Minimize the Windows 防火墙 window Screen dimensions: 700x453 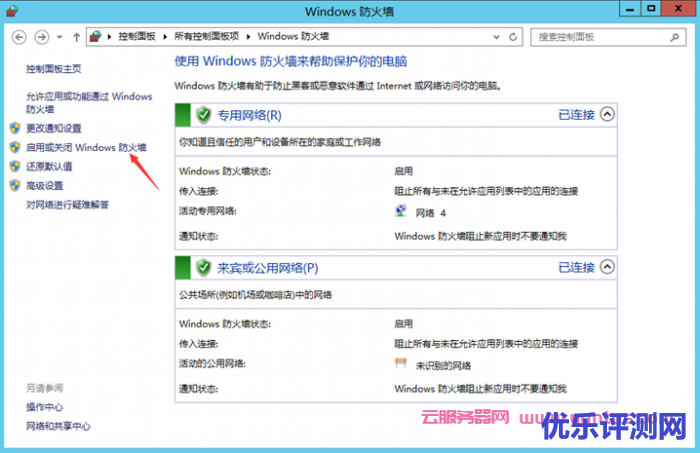pyautogui.click(x=630, y=9)
